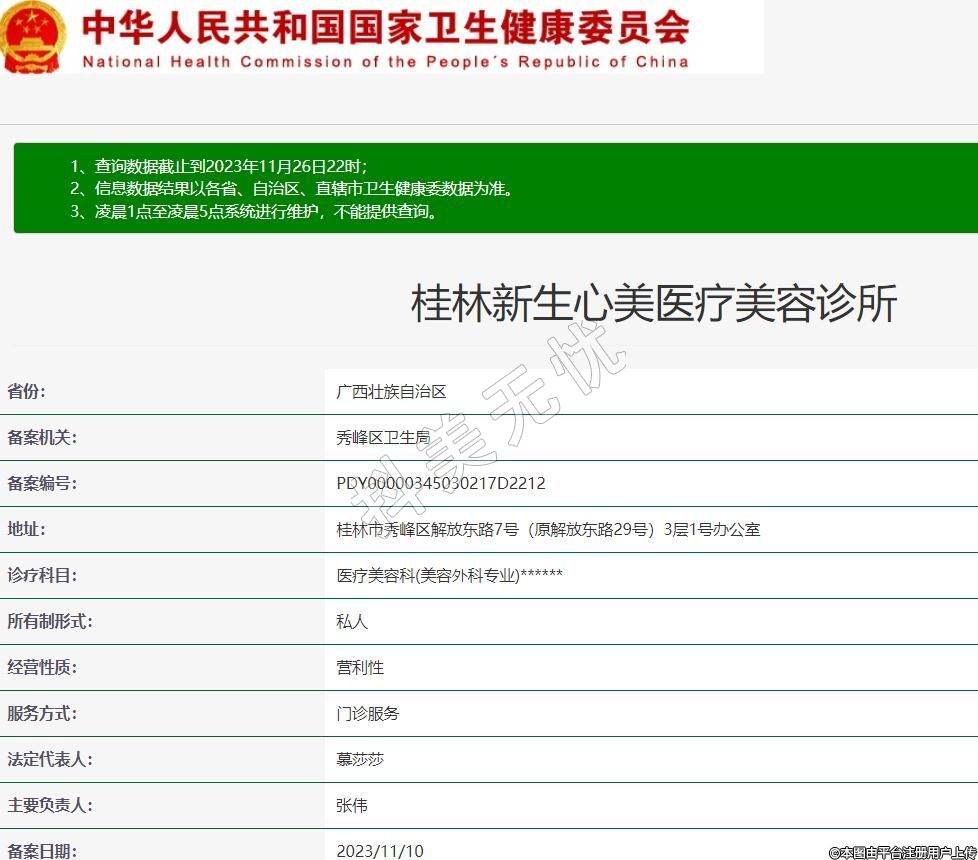Viewport: 978px width, 860px height.
Task: Click the address value 桂林市秀峰区解放东路7号
Action: (548, 530)
